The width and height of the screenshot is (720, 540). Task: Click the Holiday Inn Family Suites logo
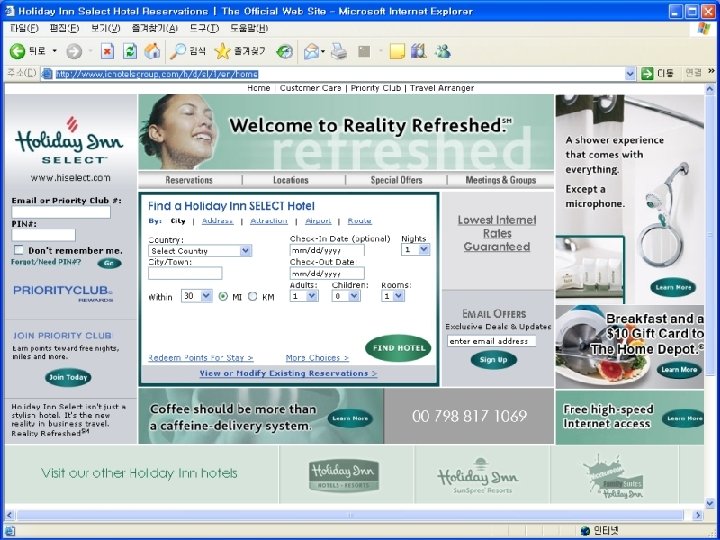[613, 477]
